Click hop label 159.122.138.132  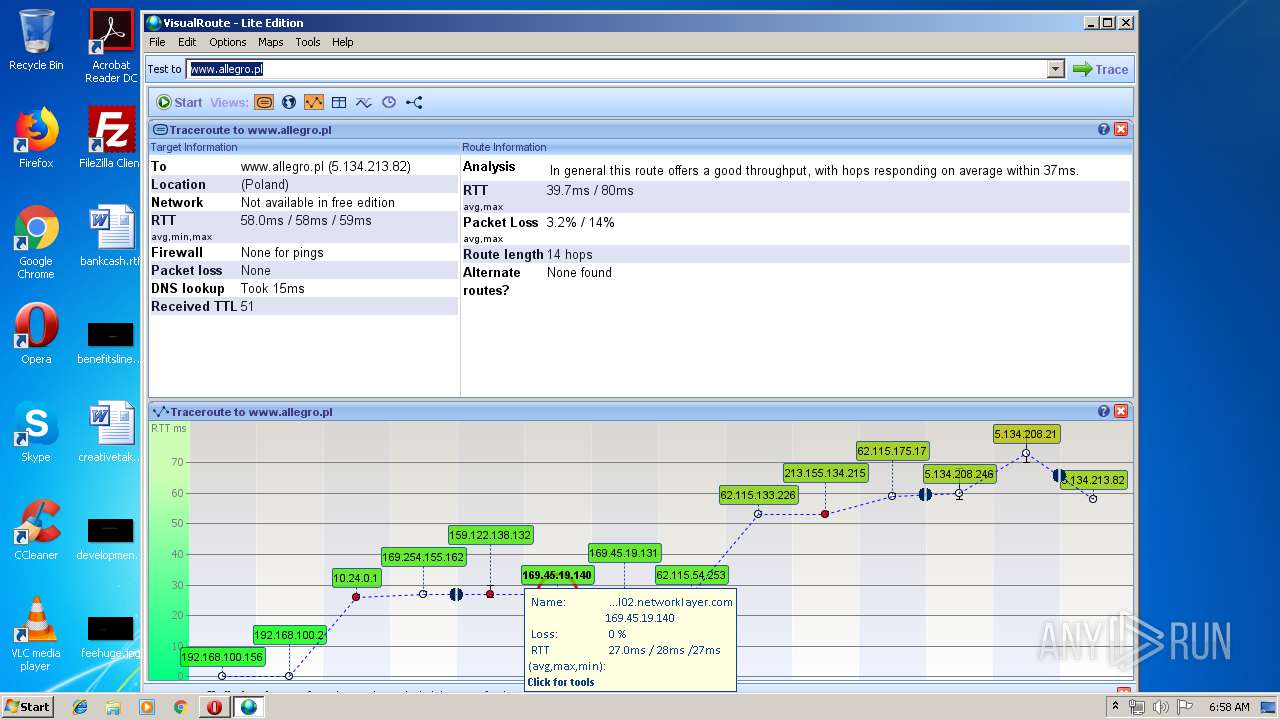[x=490, y=535]
